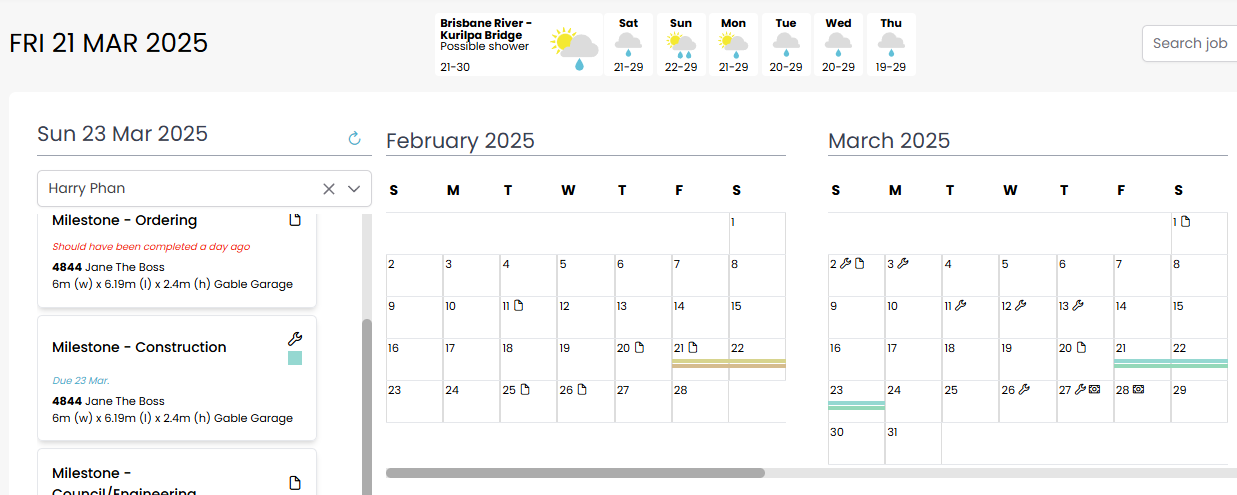Click the document icon on February 11
Screen dimensions: 1237x495
(x=520, y=306)
